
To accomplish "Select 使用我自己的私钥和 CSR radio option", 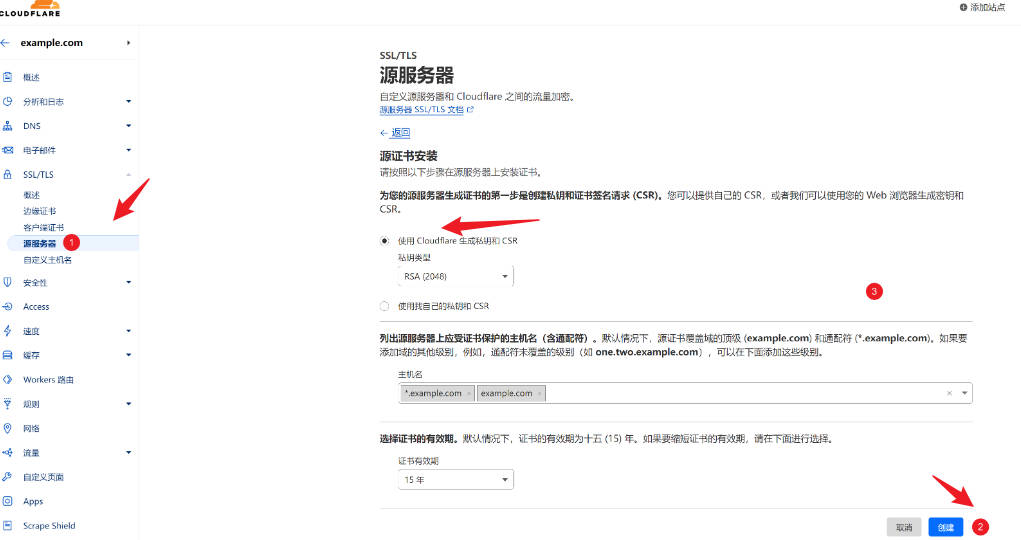I will click(x=384, y=306).
